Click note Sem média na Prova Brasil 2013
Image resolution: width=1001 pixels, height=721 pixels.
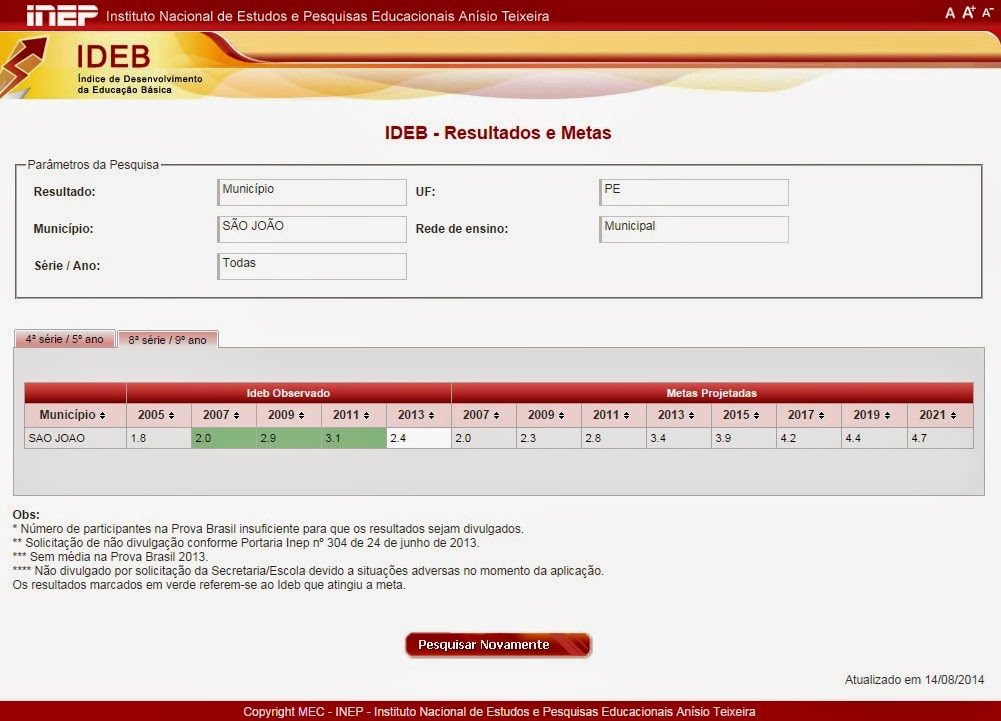point(110,557)
